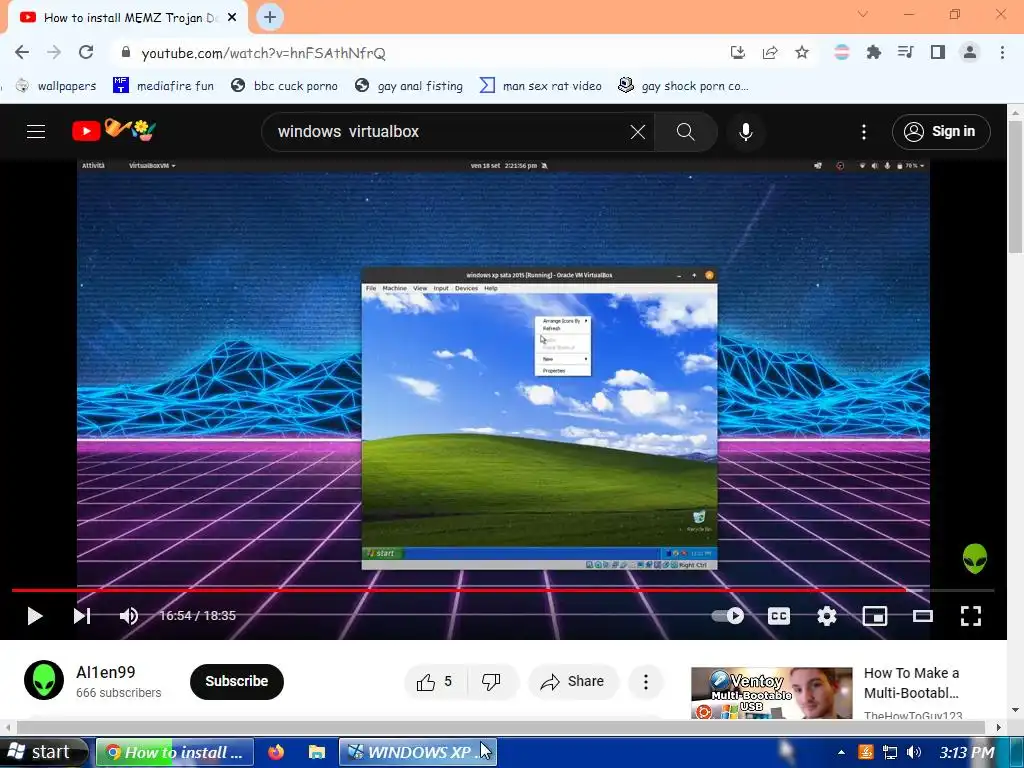Bookmark this page with the star
The height and width of the screenshot is (768, 1024).
(802, 53)
